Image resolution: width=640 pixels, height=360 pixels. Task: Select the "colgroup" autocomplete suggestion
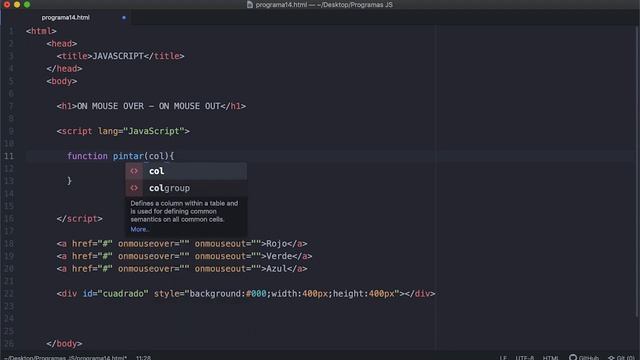coord(186,188)
